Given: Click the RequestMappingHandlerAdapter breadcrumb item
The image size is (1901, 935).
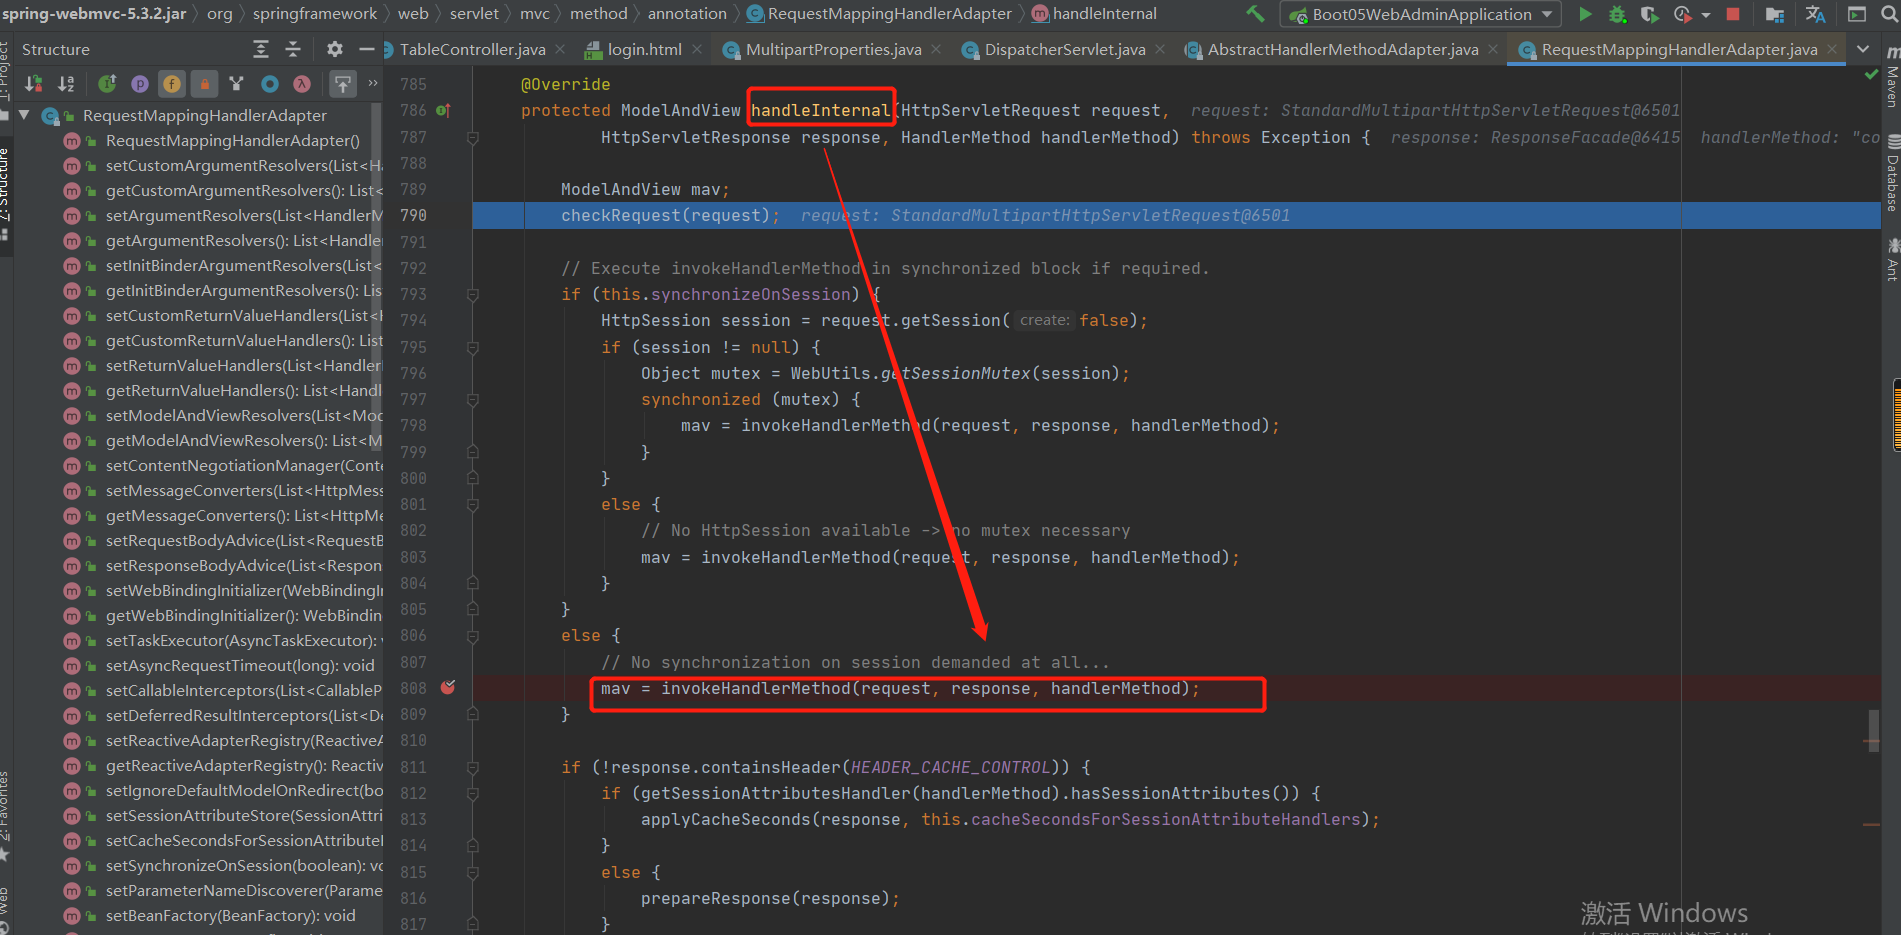Looking at the screenshot, I should coord(881,14).
